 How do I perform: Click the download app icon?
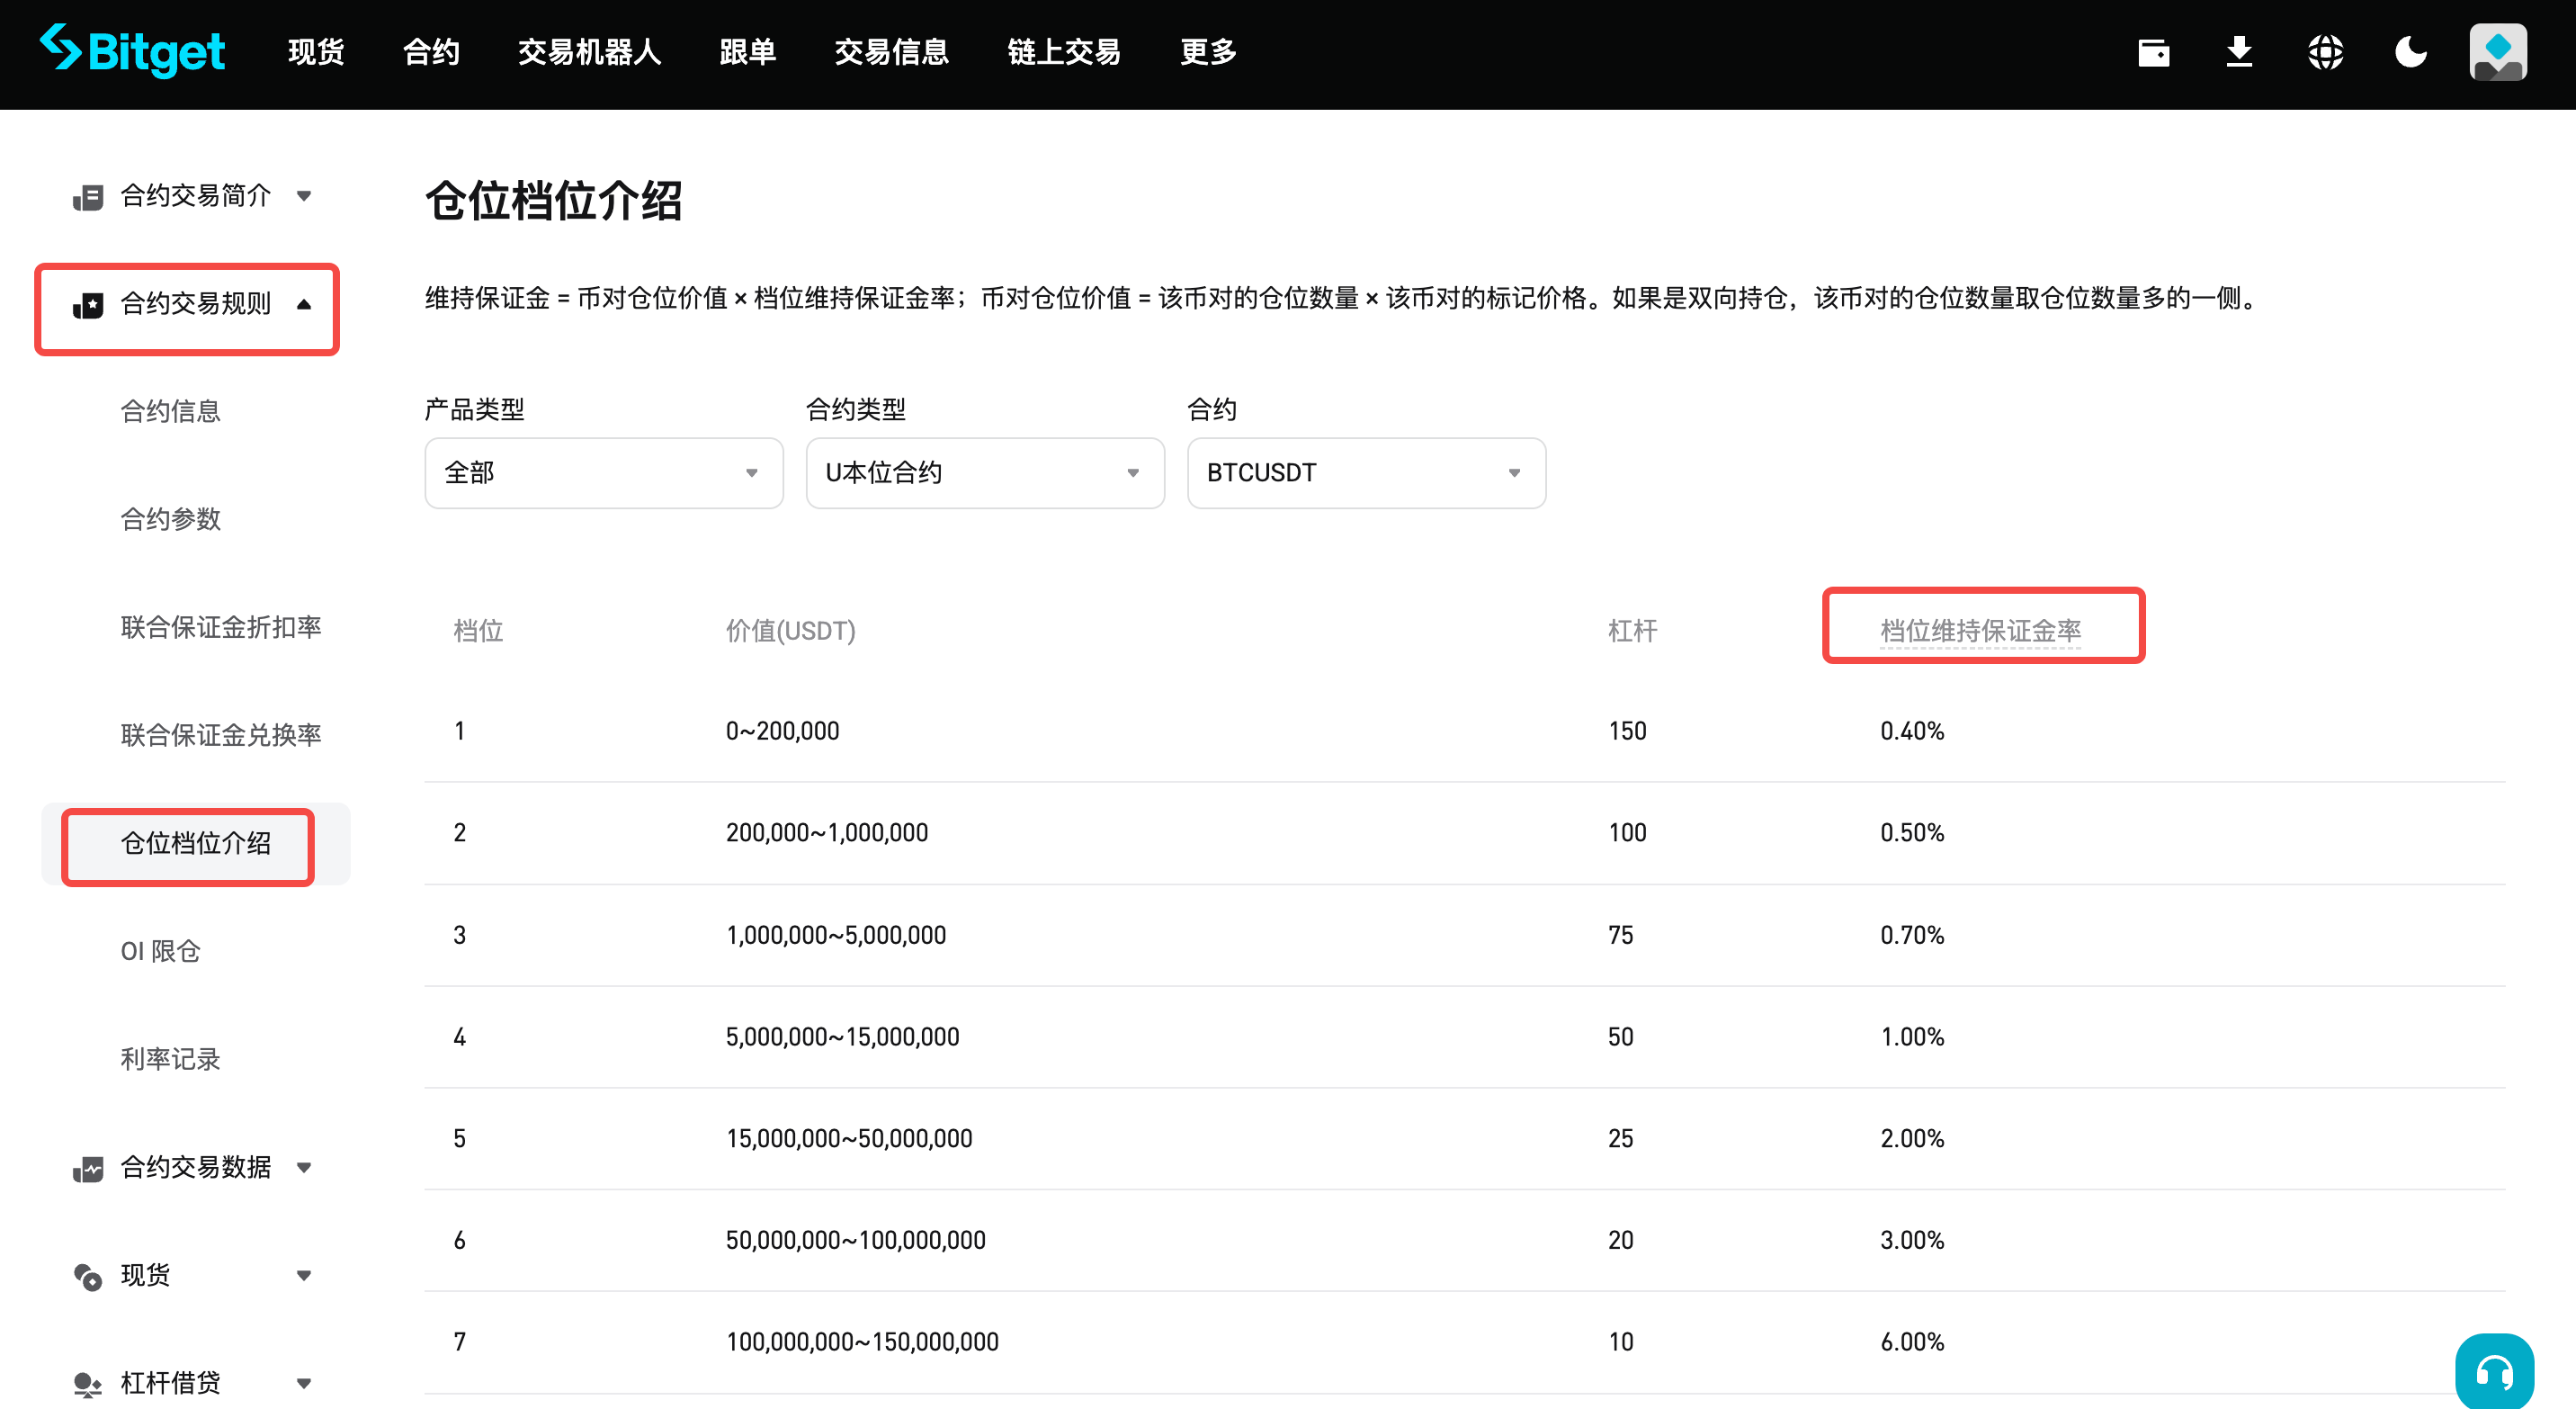point(2239,52)
